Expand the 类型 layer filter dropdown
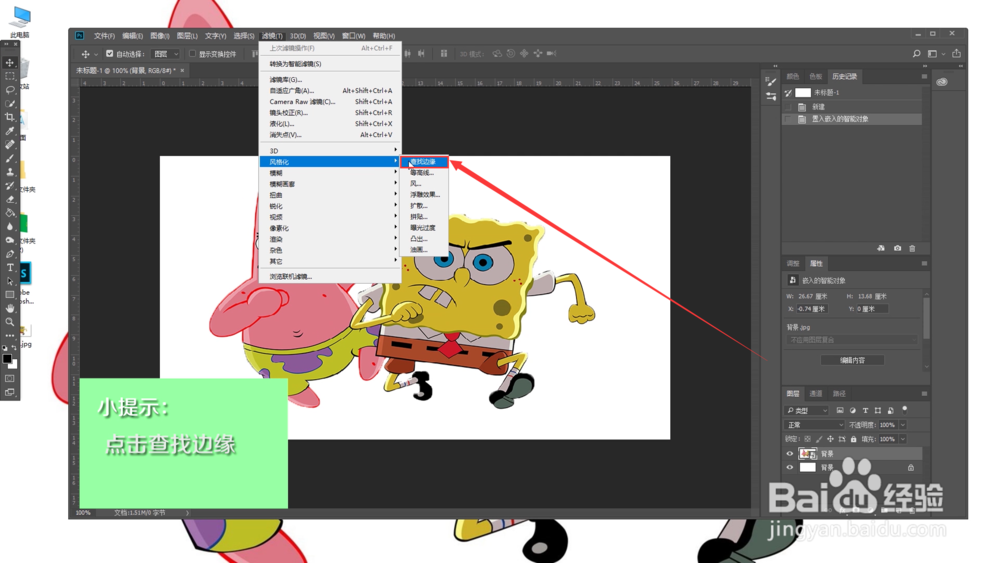Image resolution: width=1000 pixels, height=563 pixels. click(x=807, y=411)
